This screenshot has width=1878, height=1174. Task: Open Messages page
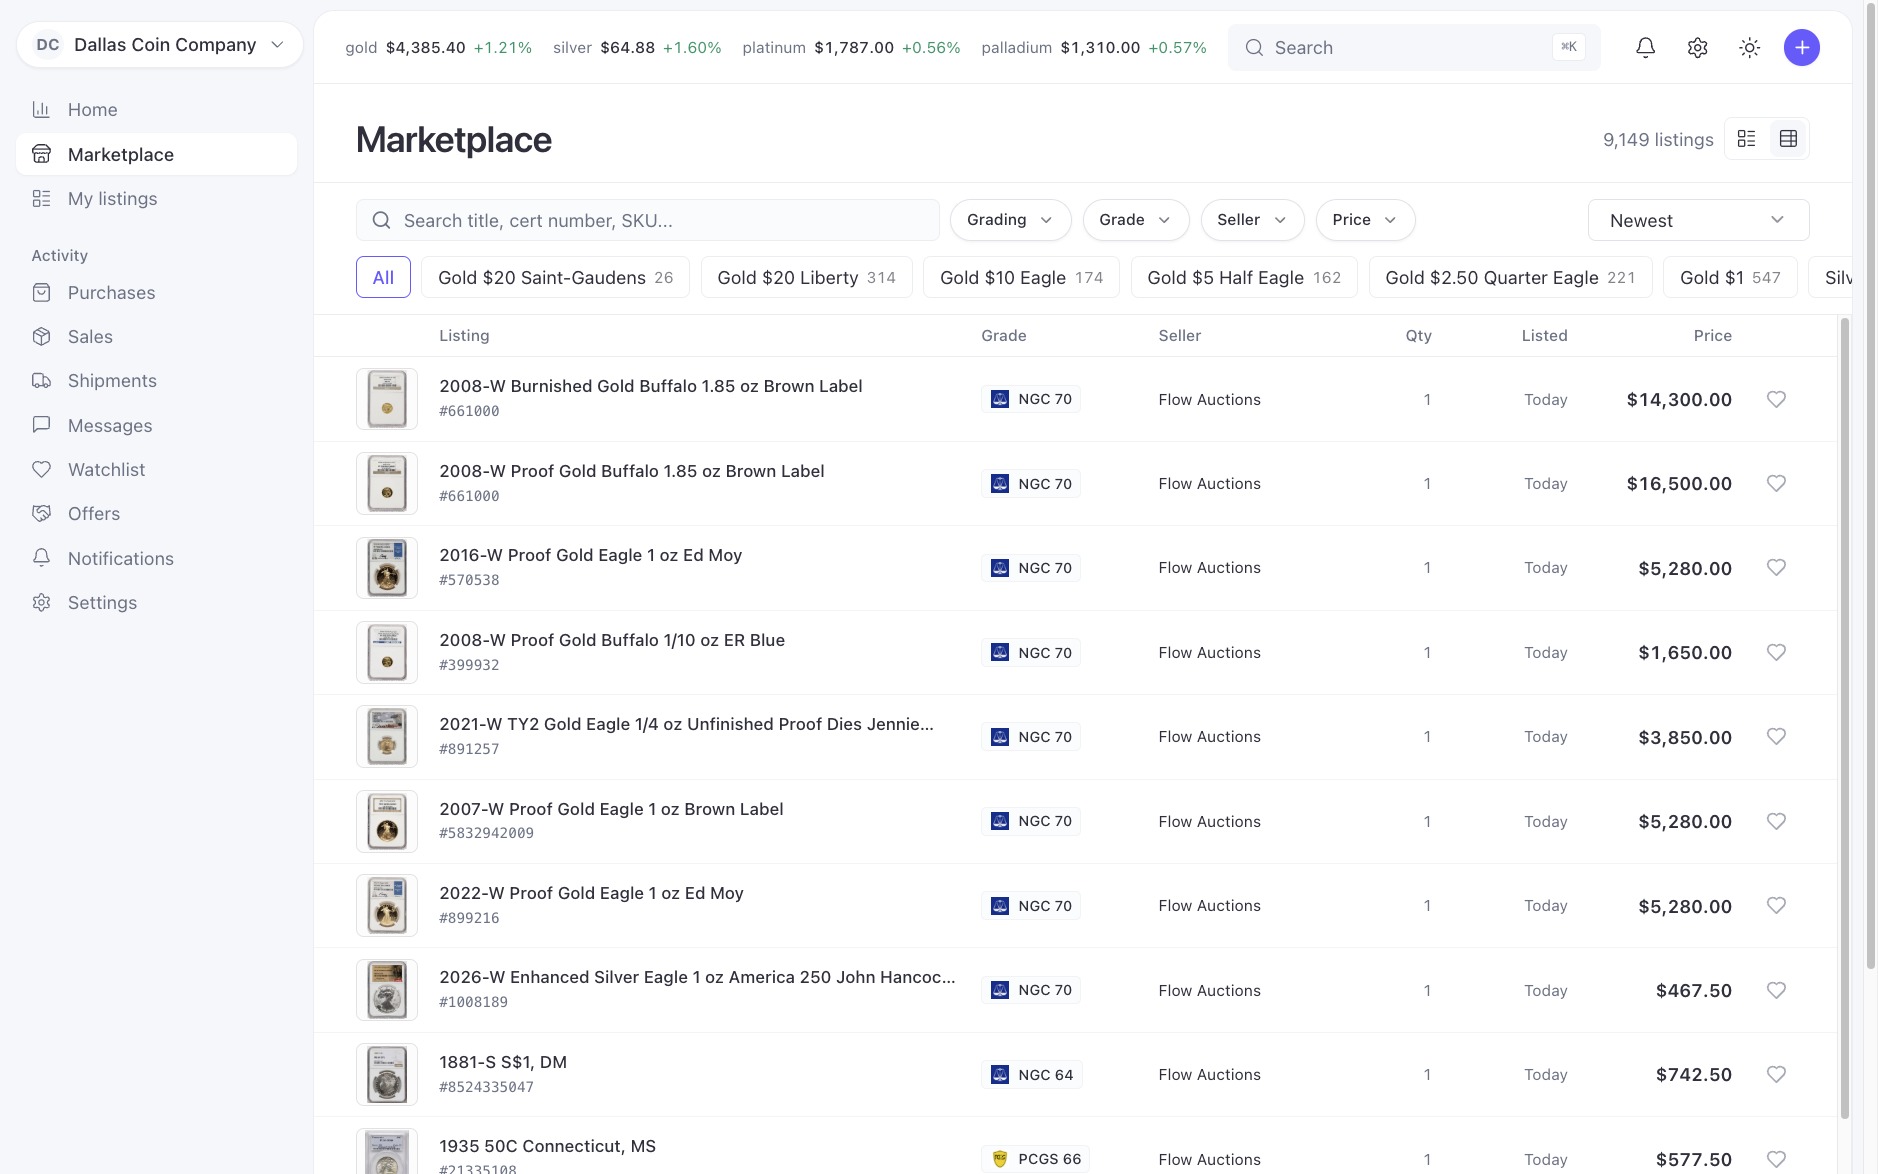click(x=156, y=426)
